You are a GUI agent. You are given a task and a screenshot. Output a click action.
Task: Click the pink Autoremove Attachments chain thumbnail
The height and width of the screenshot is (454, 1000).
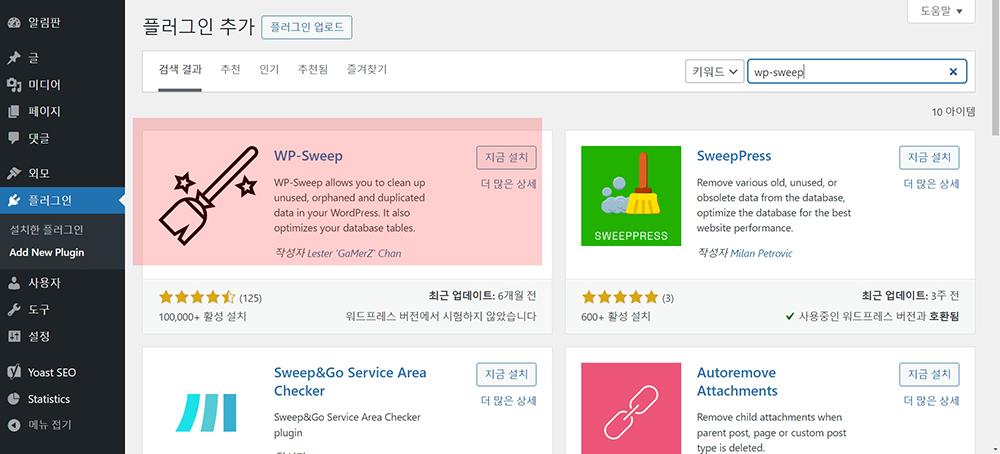pyautogui.click(x=631, y=408)
